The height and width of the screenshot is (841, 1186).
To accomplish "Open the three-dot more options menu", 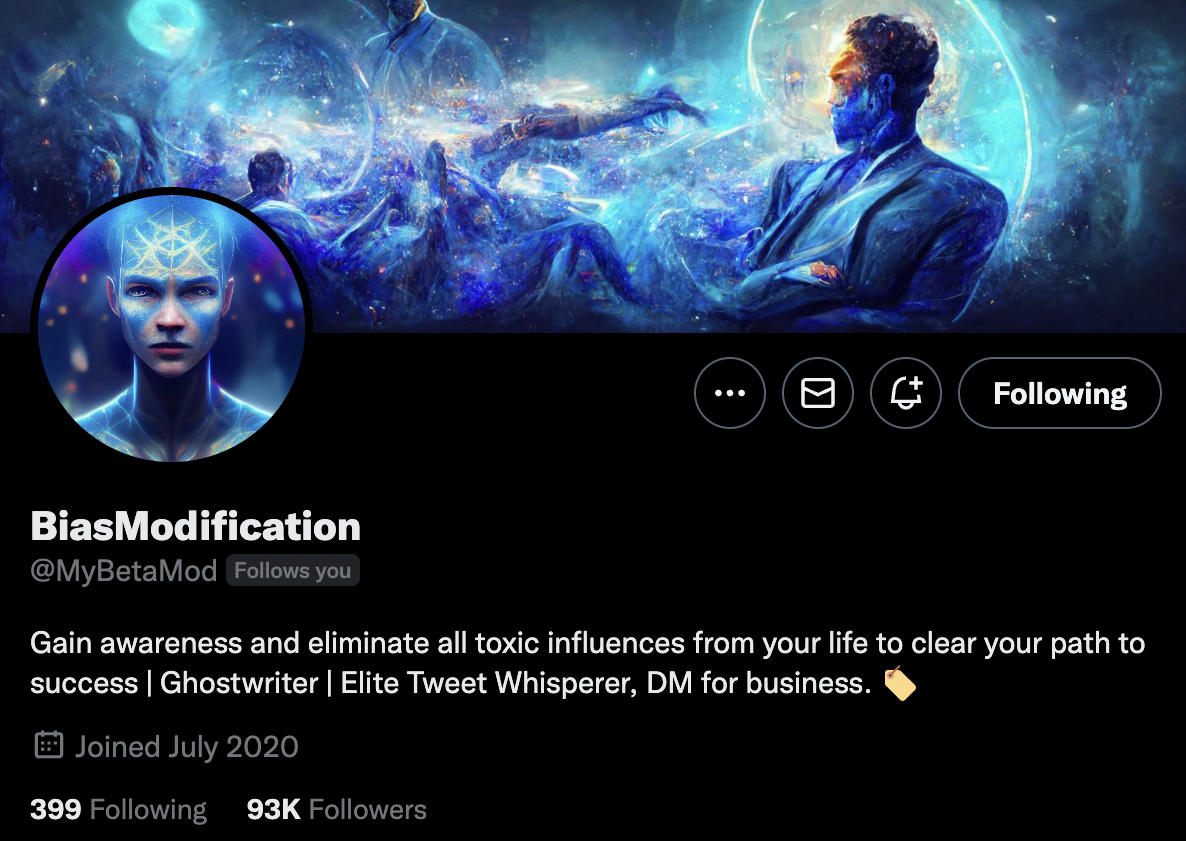I will point(730,393).
